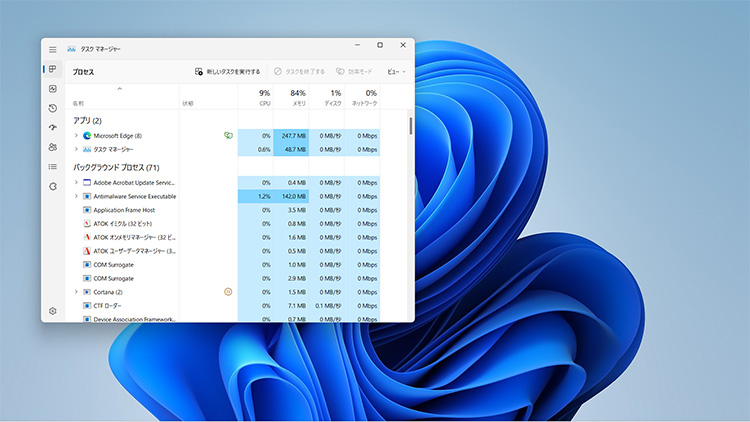The height and width of the screenshot is (422, 750).
Task: Open the ビュー dropdown menu
Action: pos(395,72)
